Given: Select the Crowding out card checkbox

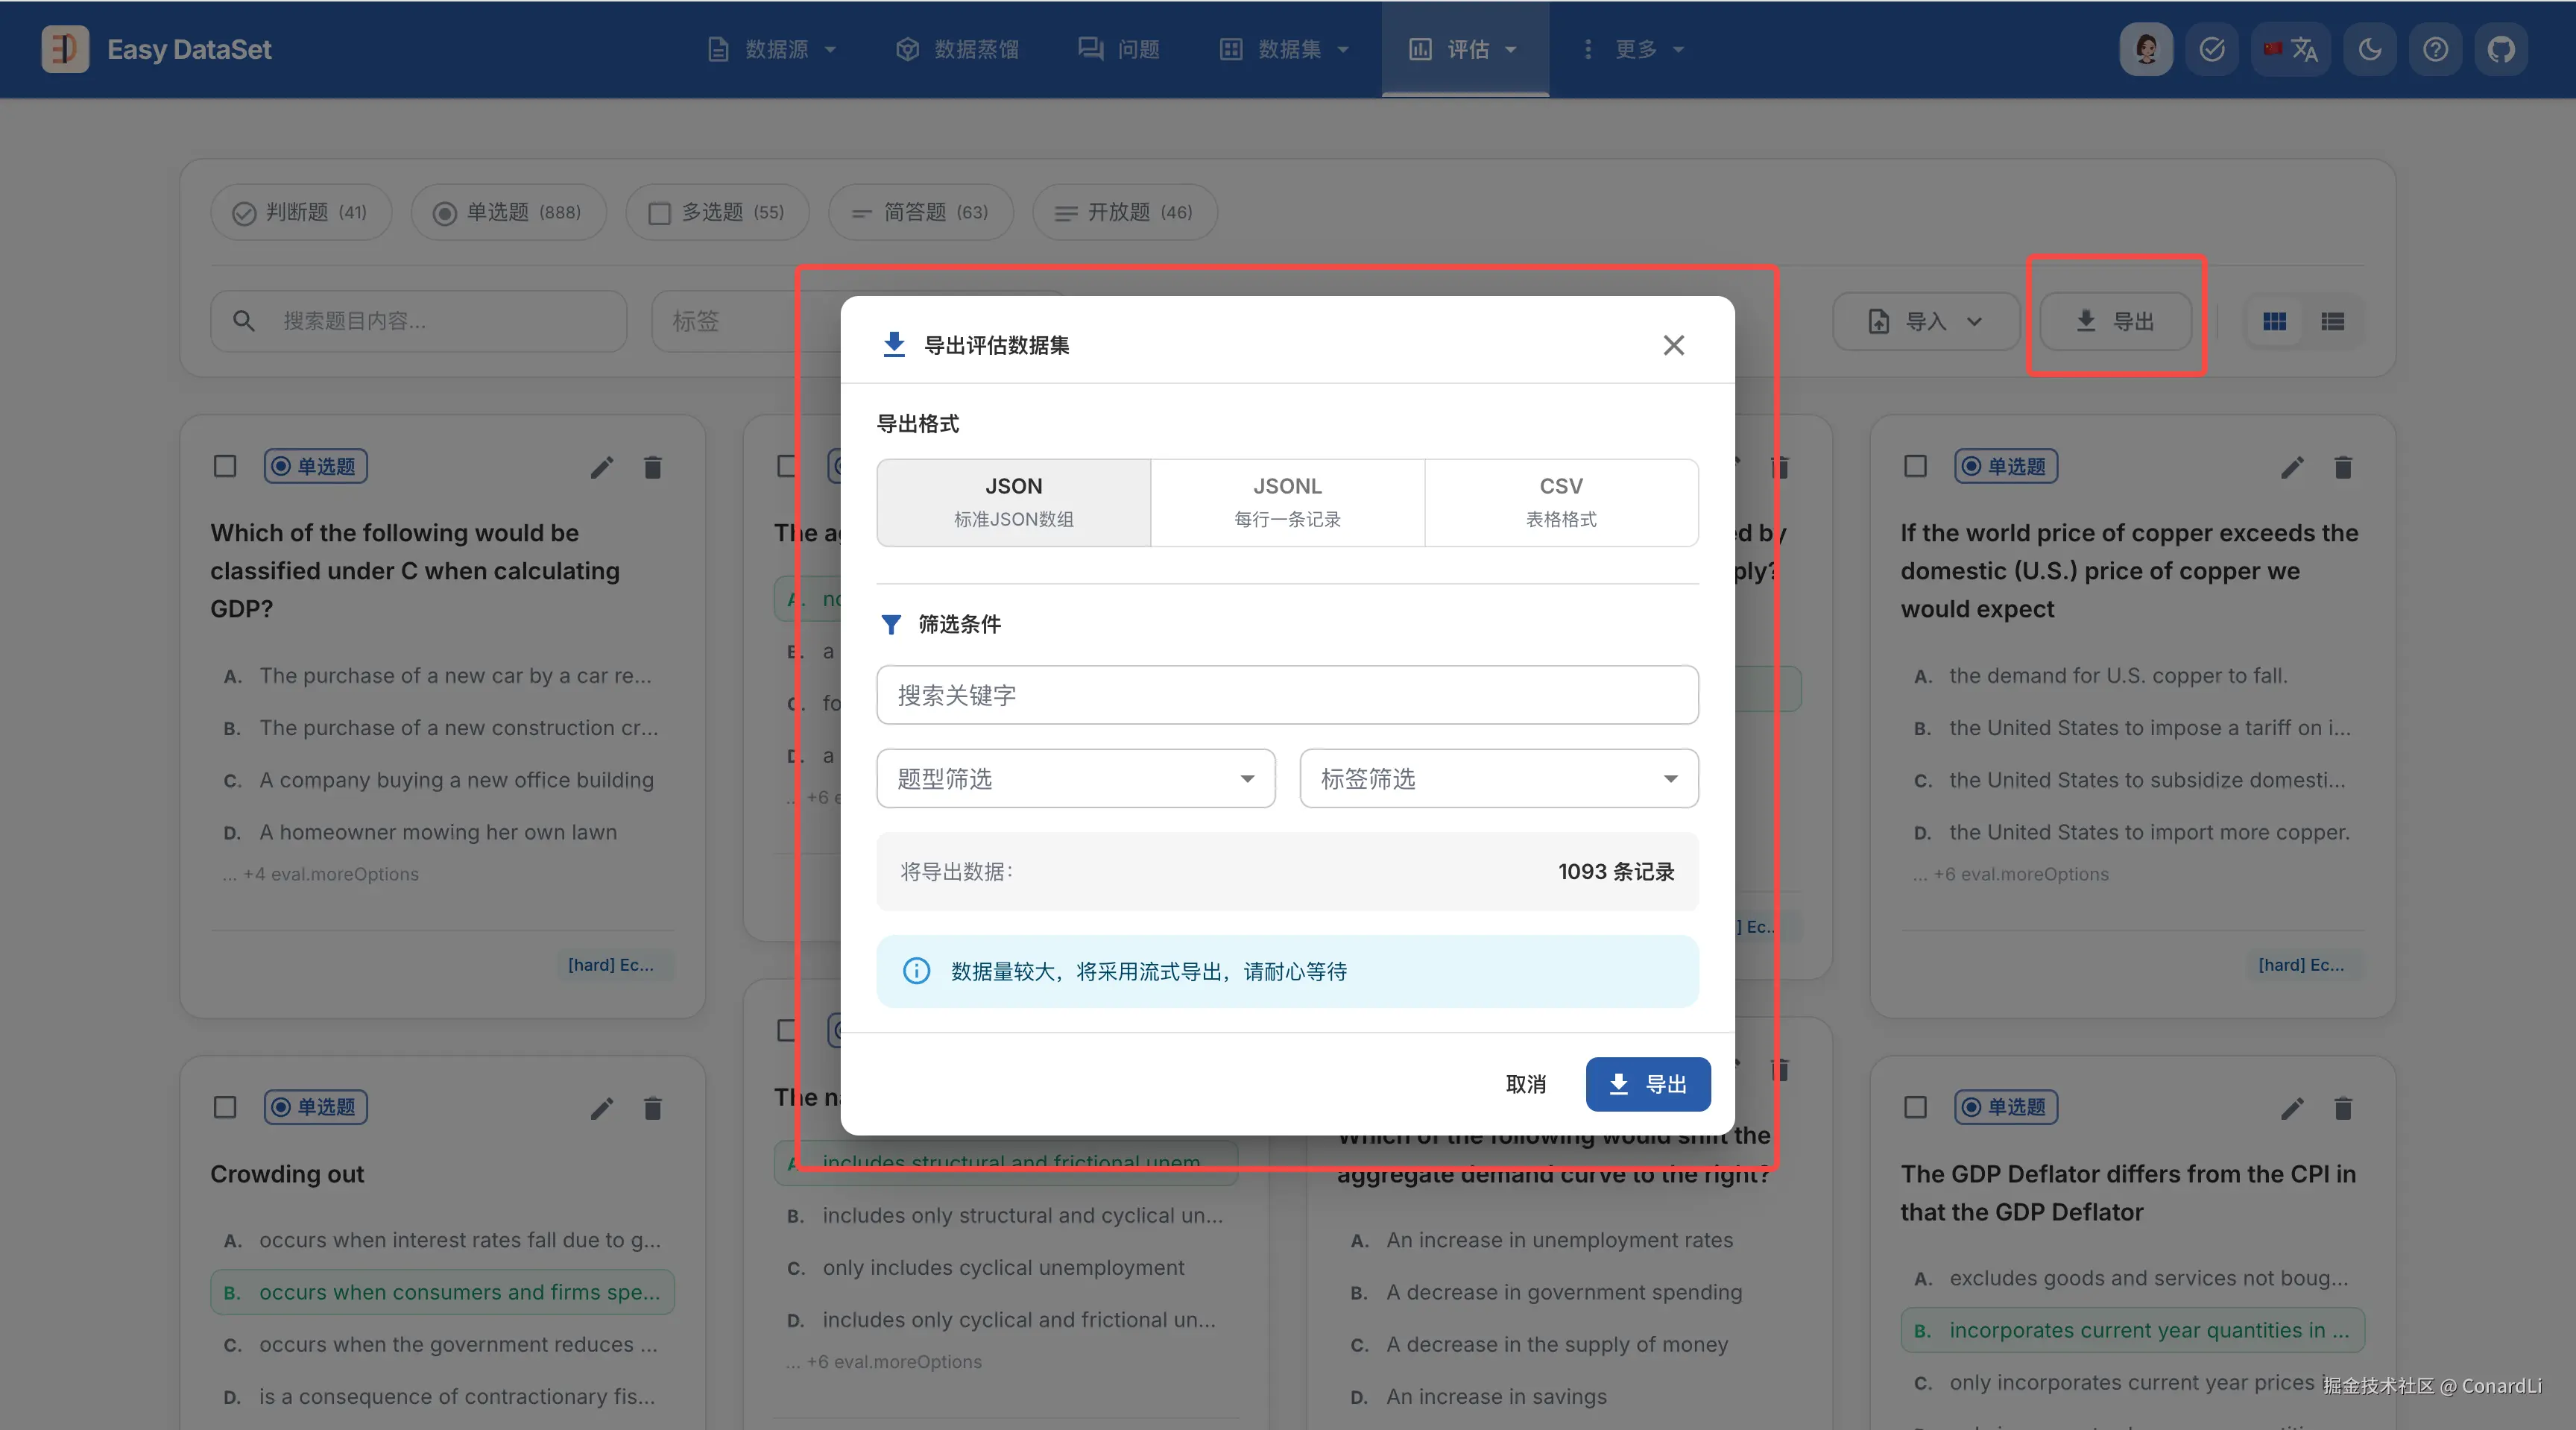Looking at the screenshot, I should [x=225, y=1107].
